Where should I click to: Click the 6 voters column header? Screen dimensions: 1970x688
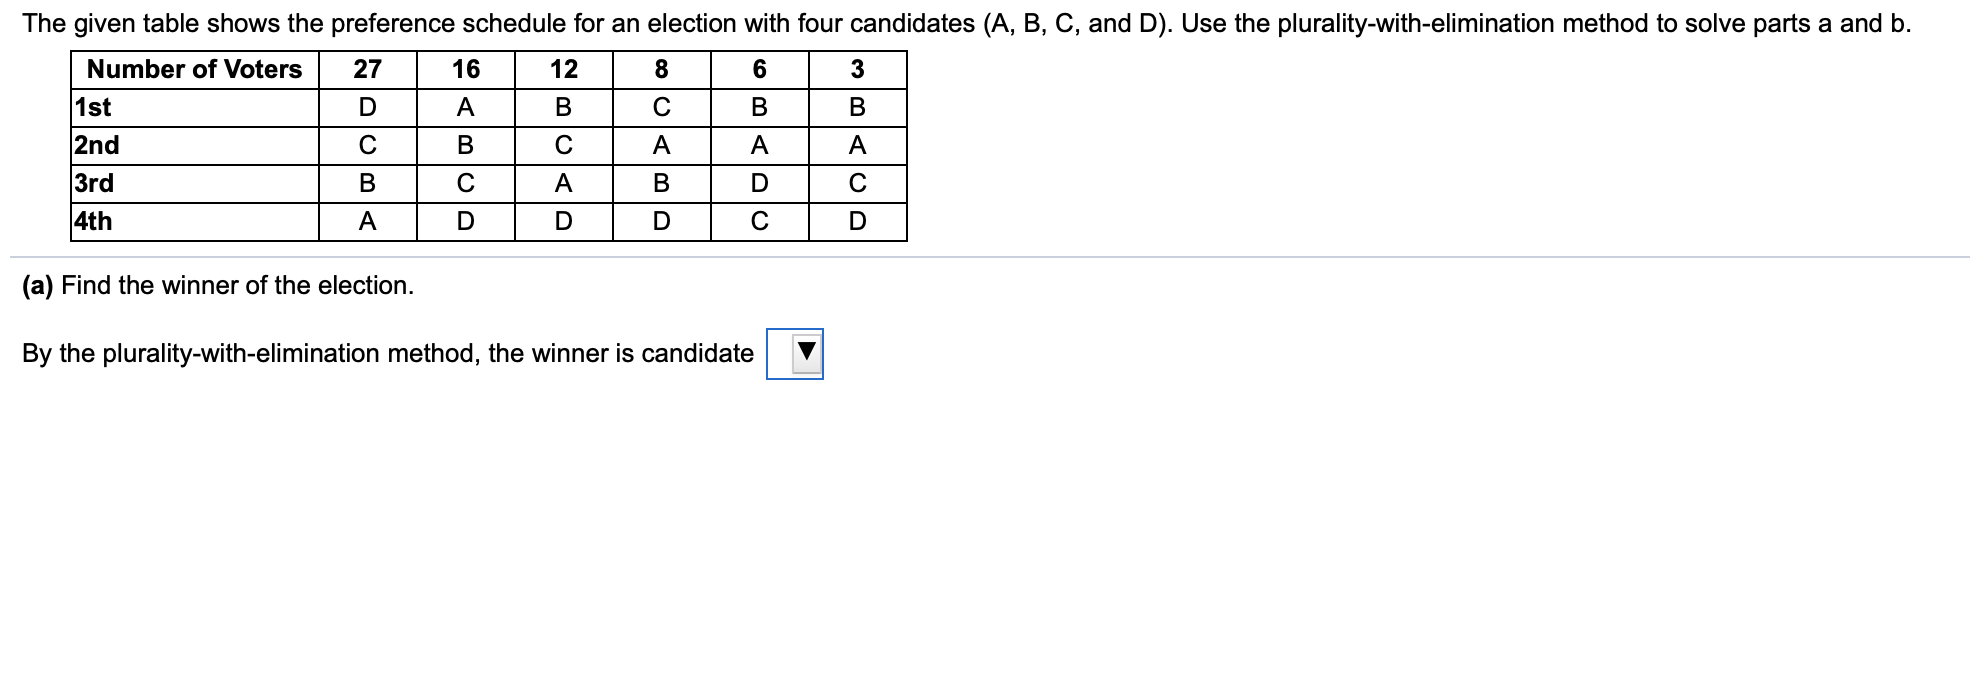(x=760, y=70)
